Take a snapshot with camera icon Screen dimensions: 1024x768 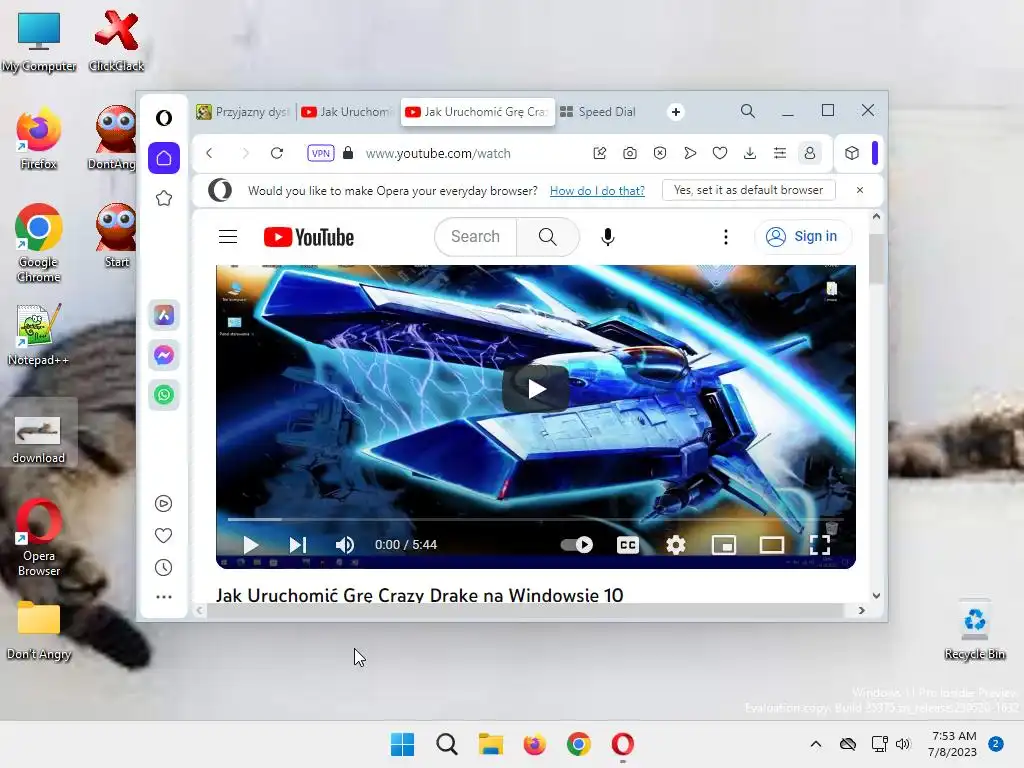click(630, 153)
